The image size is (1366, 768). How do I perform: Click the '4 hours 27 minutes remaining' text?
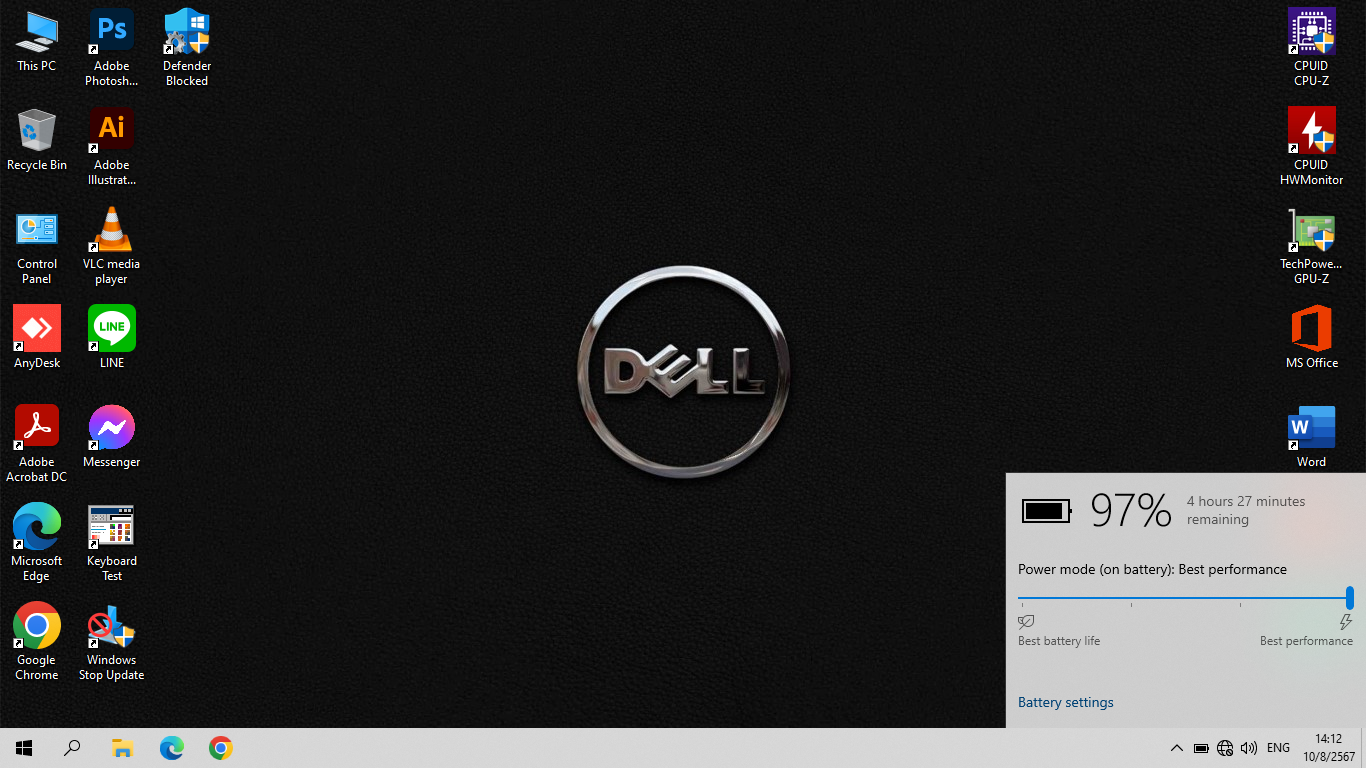point(1246,510)
